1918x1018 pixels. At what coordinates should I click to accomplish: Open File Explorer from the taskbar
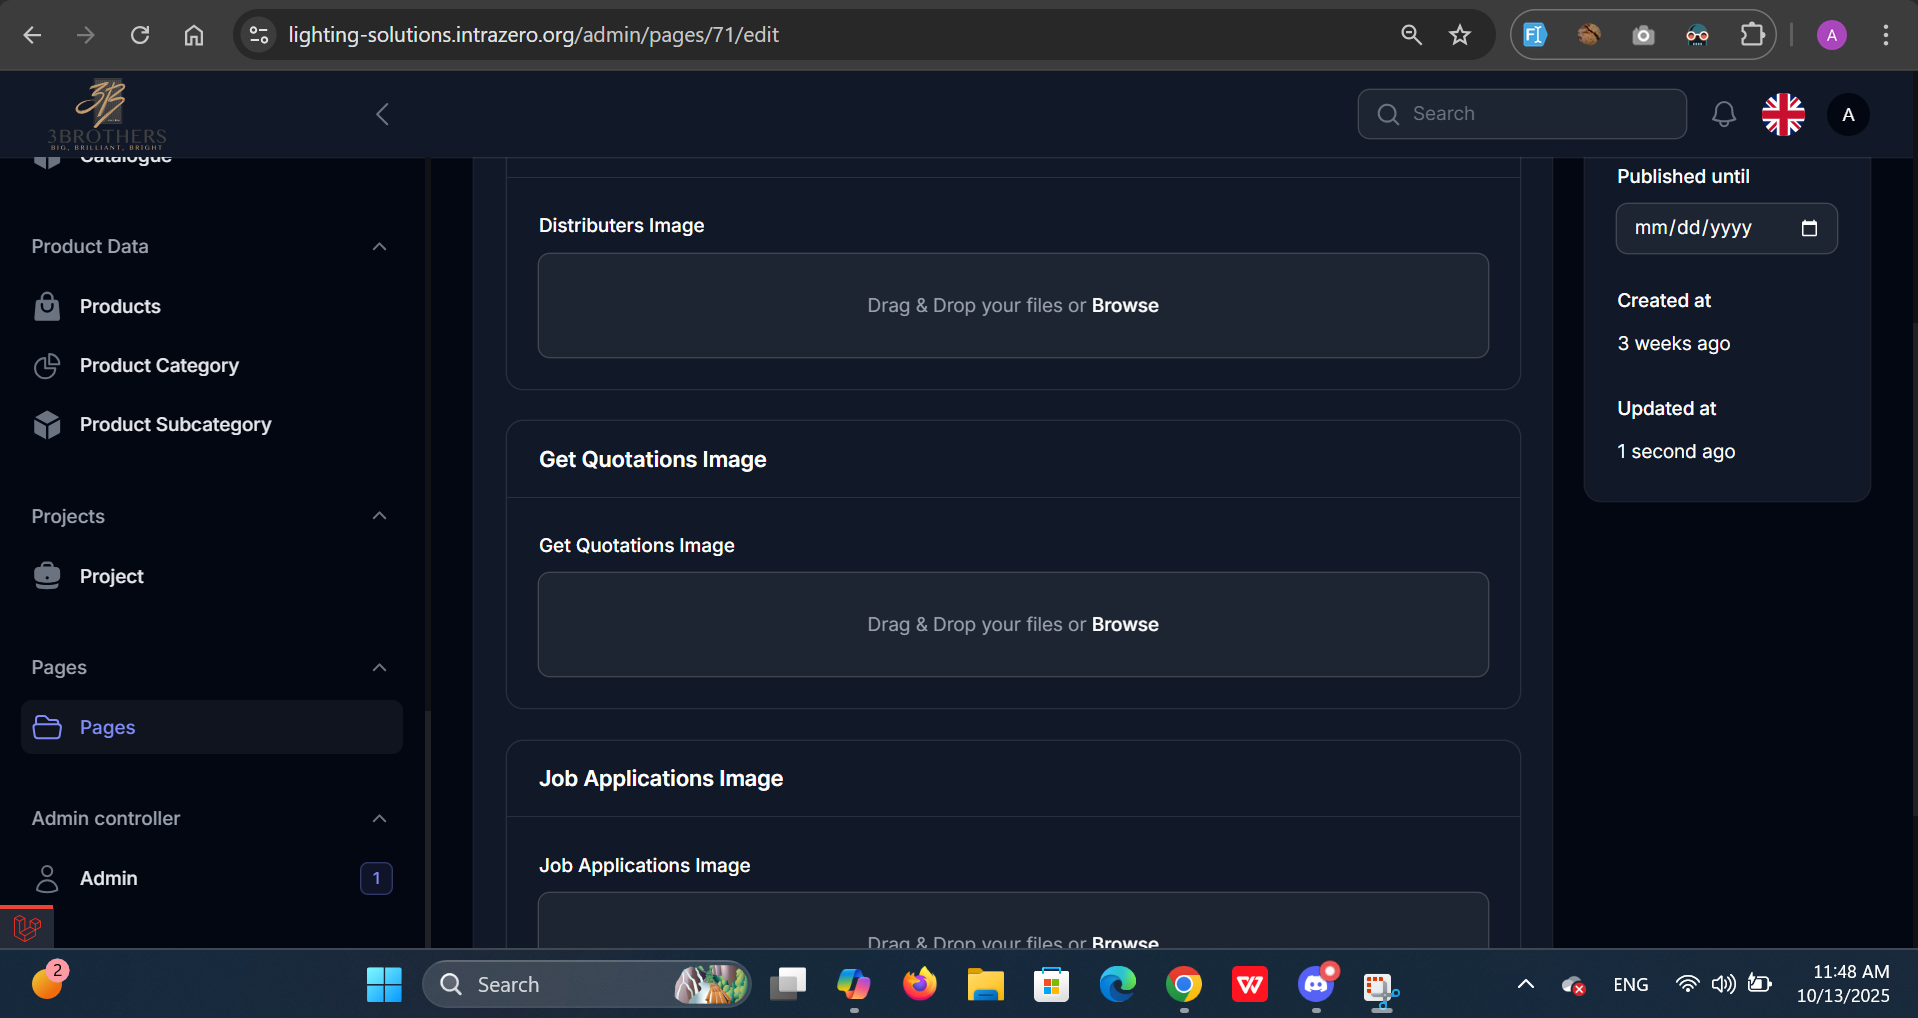(985, 985)
